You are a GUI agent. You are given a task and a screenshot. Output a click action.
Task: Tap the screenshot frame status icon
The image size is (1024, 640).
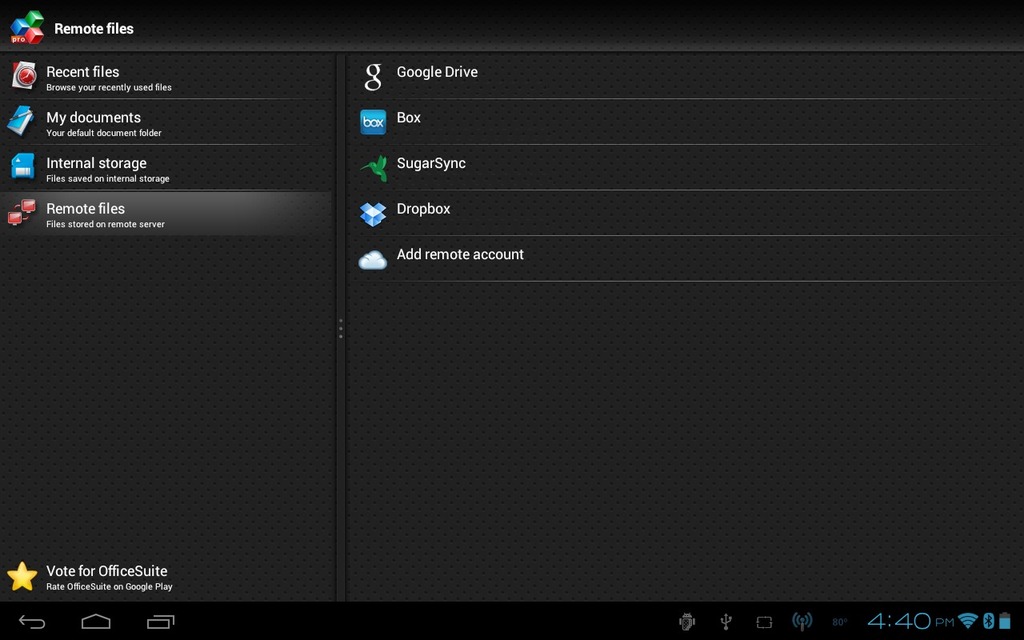pos(764,622)
